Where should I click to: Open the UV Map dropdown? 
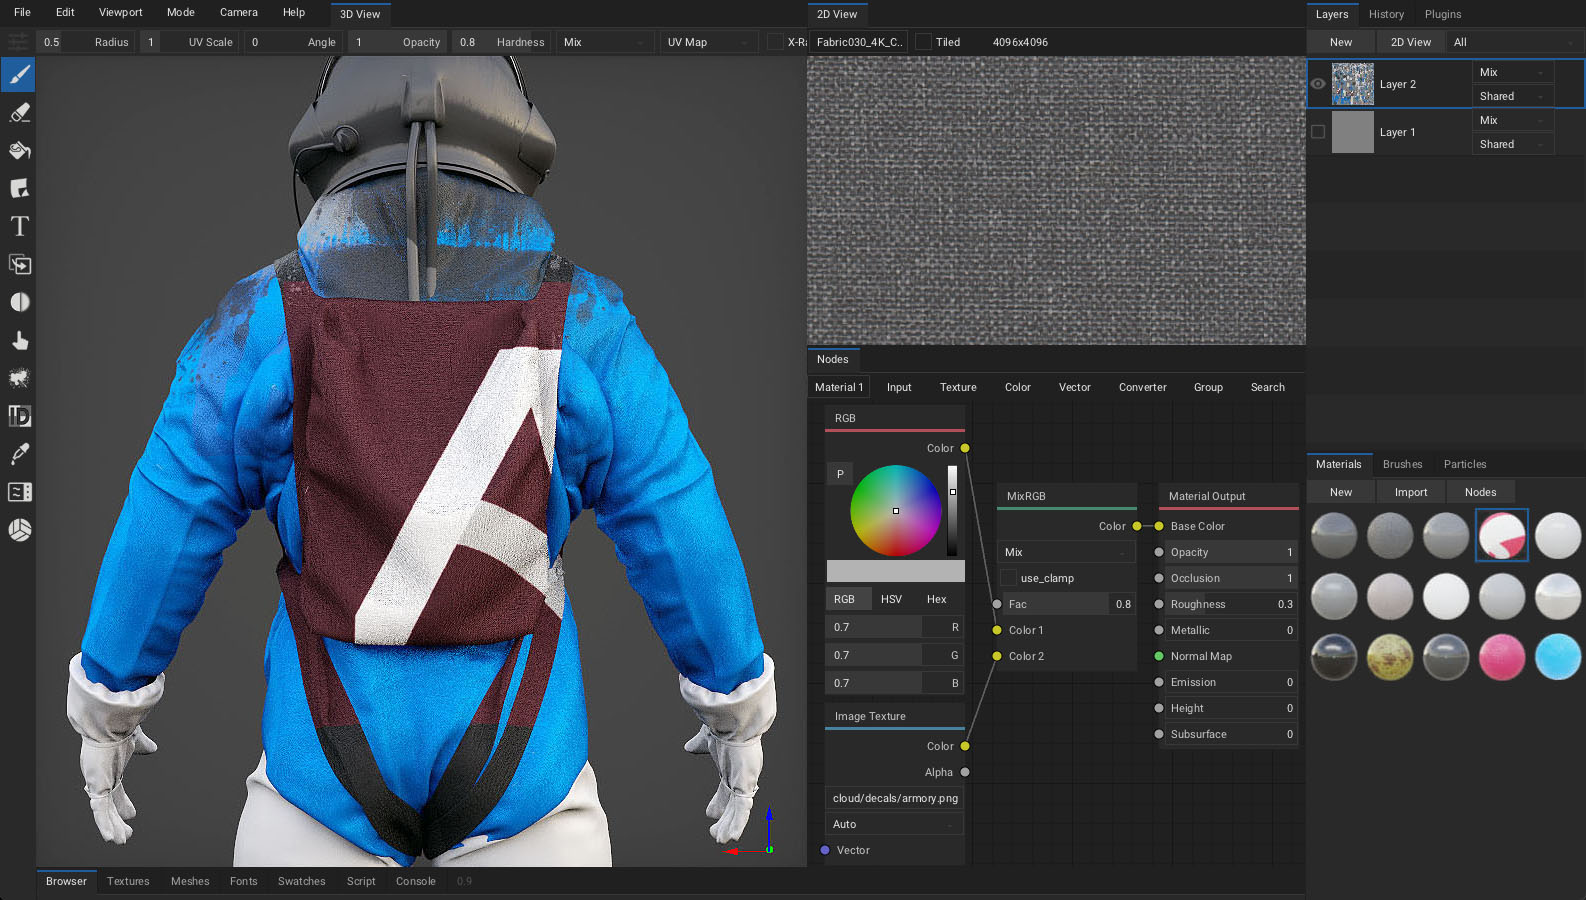(x=707, y=42)
